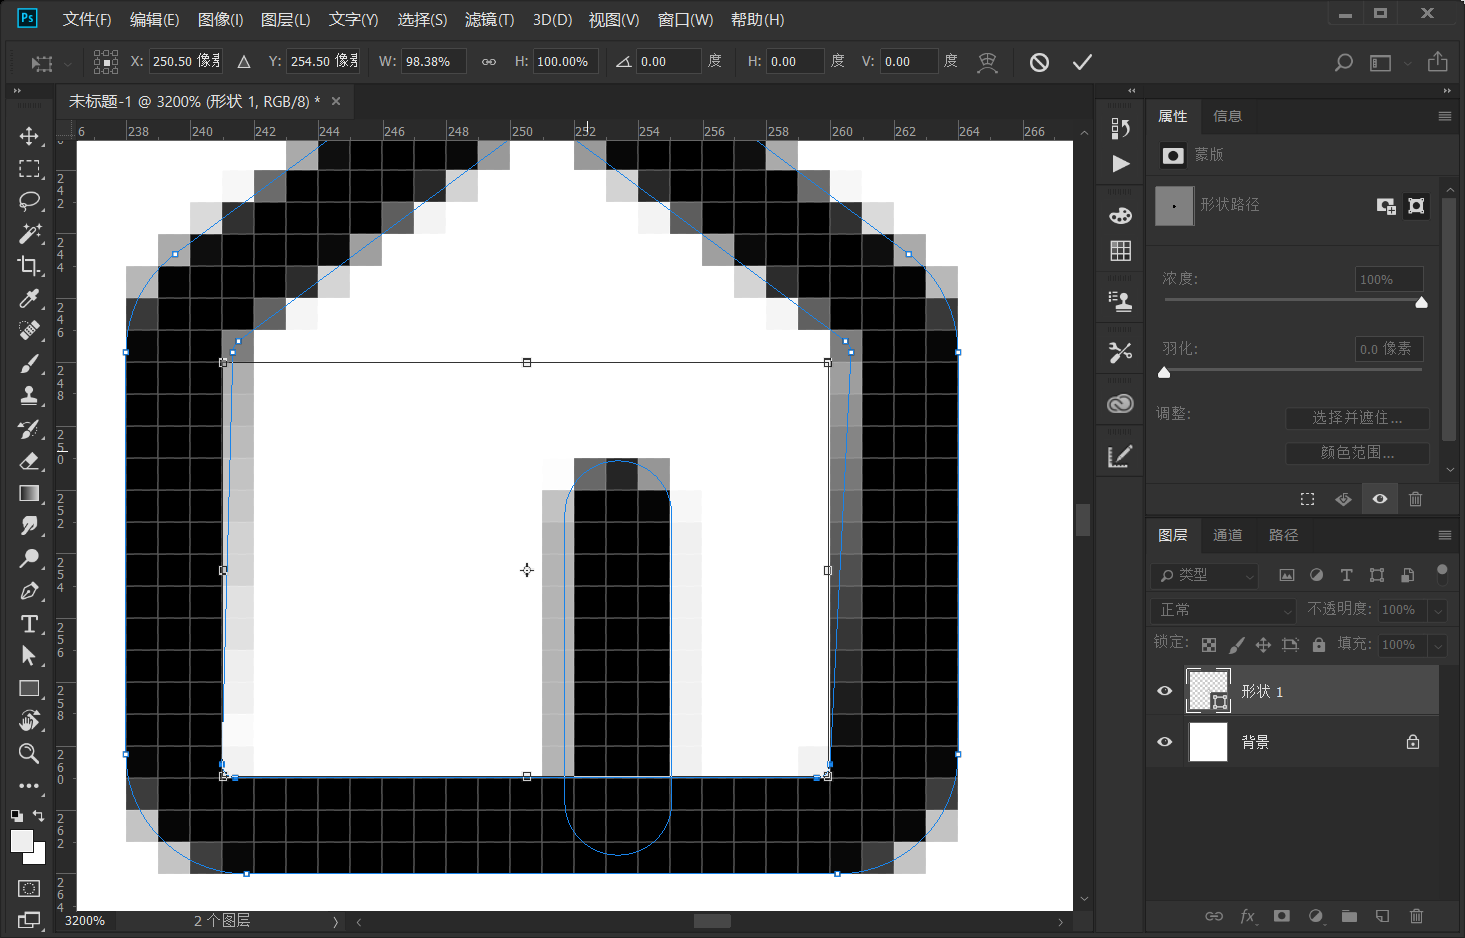The height and width of the screenshot is (938, 1465).
Task: Select the Horizontal Type tool
Action: click(x=29, y=624)
